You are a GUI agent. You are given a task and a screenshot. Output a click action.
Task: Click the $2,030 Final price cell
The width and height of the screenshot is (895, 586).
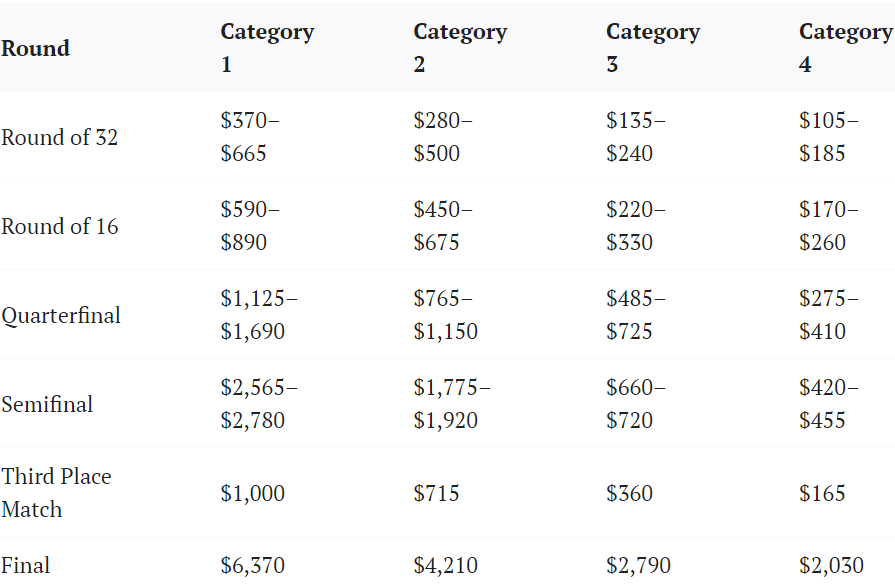[832, 565]
